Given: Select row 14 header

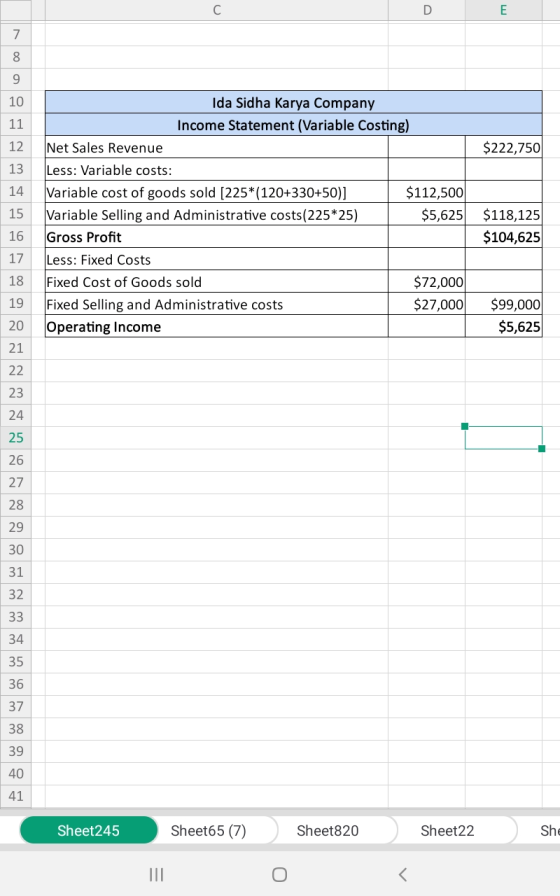Looking at the screenshot, I should point(16,191).
